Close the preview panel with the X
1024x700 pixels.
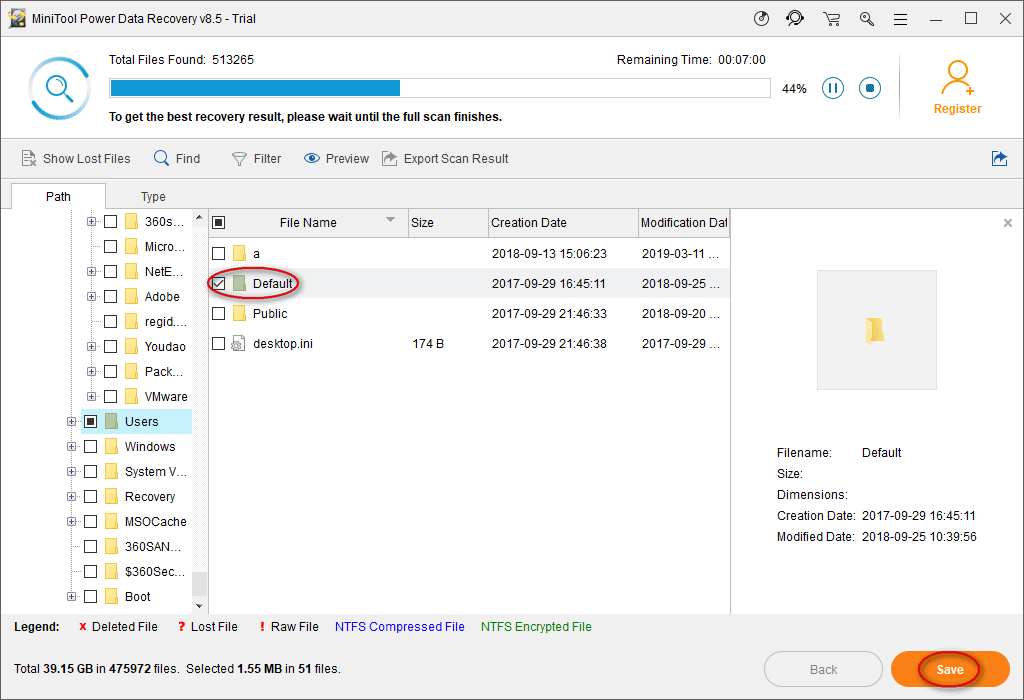point(1008,223)
